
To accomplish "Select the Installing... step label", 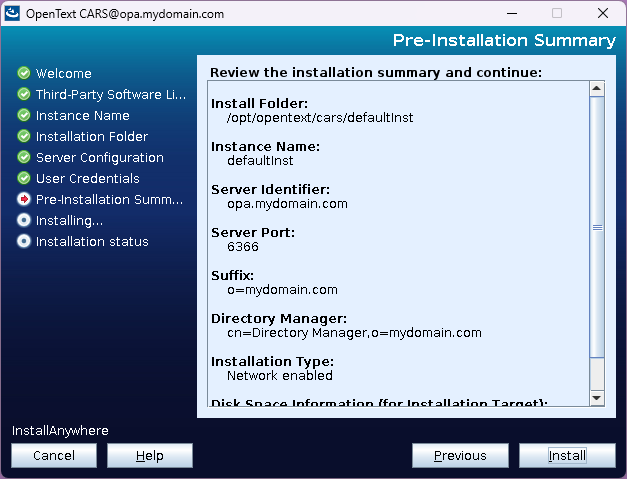I will coord(69,221).
